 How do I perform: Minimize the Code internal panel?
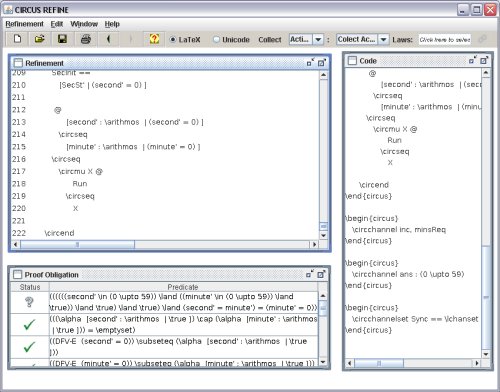point(473,60)
